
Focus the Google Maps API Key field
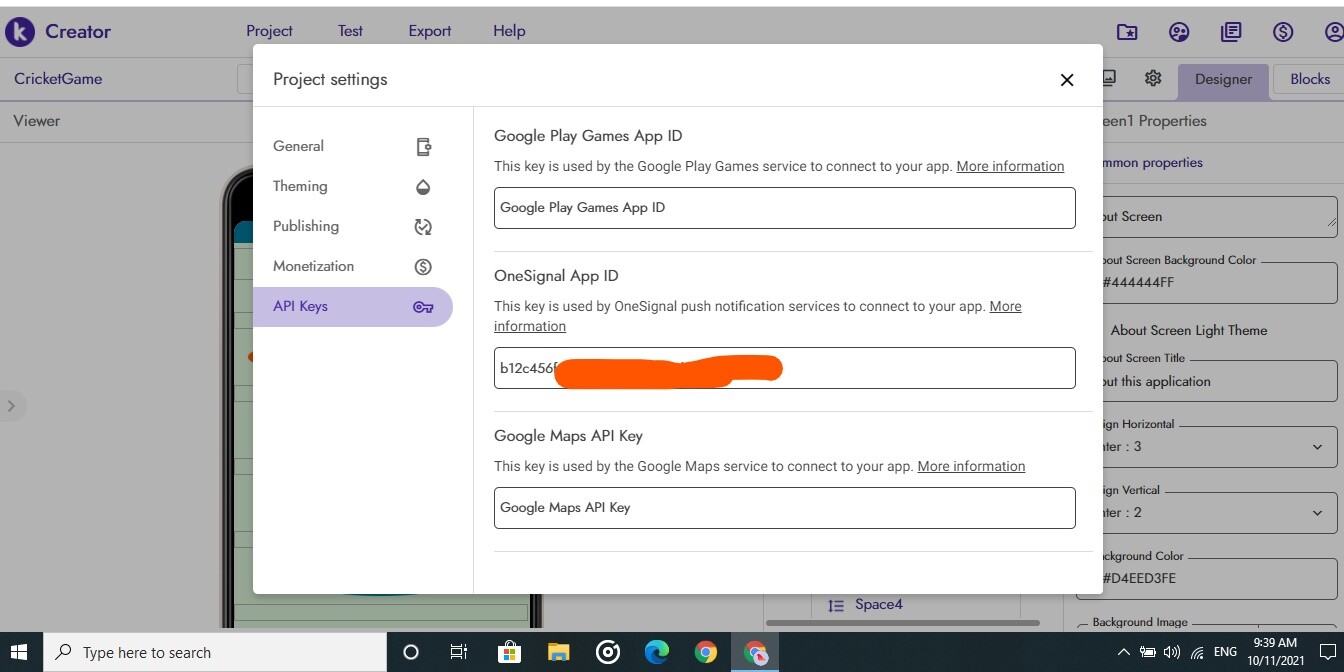tap(784, 508)
